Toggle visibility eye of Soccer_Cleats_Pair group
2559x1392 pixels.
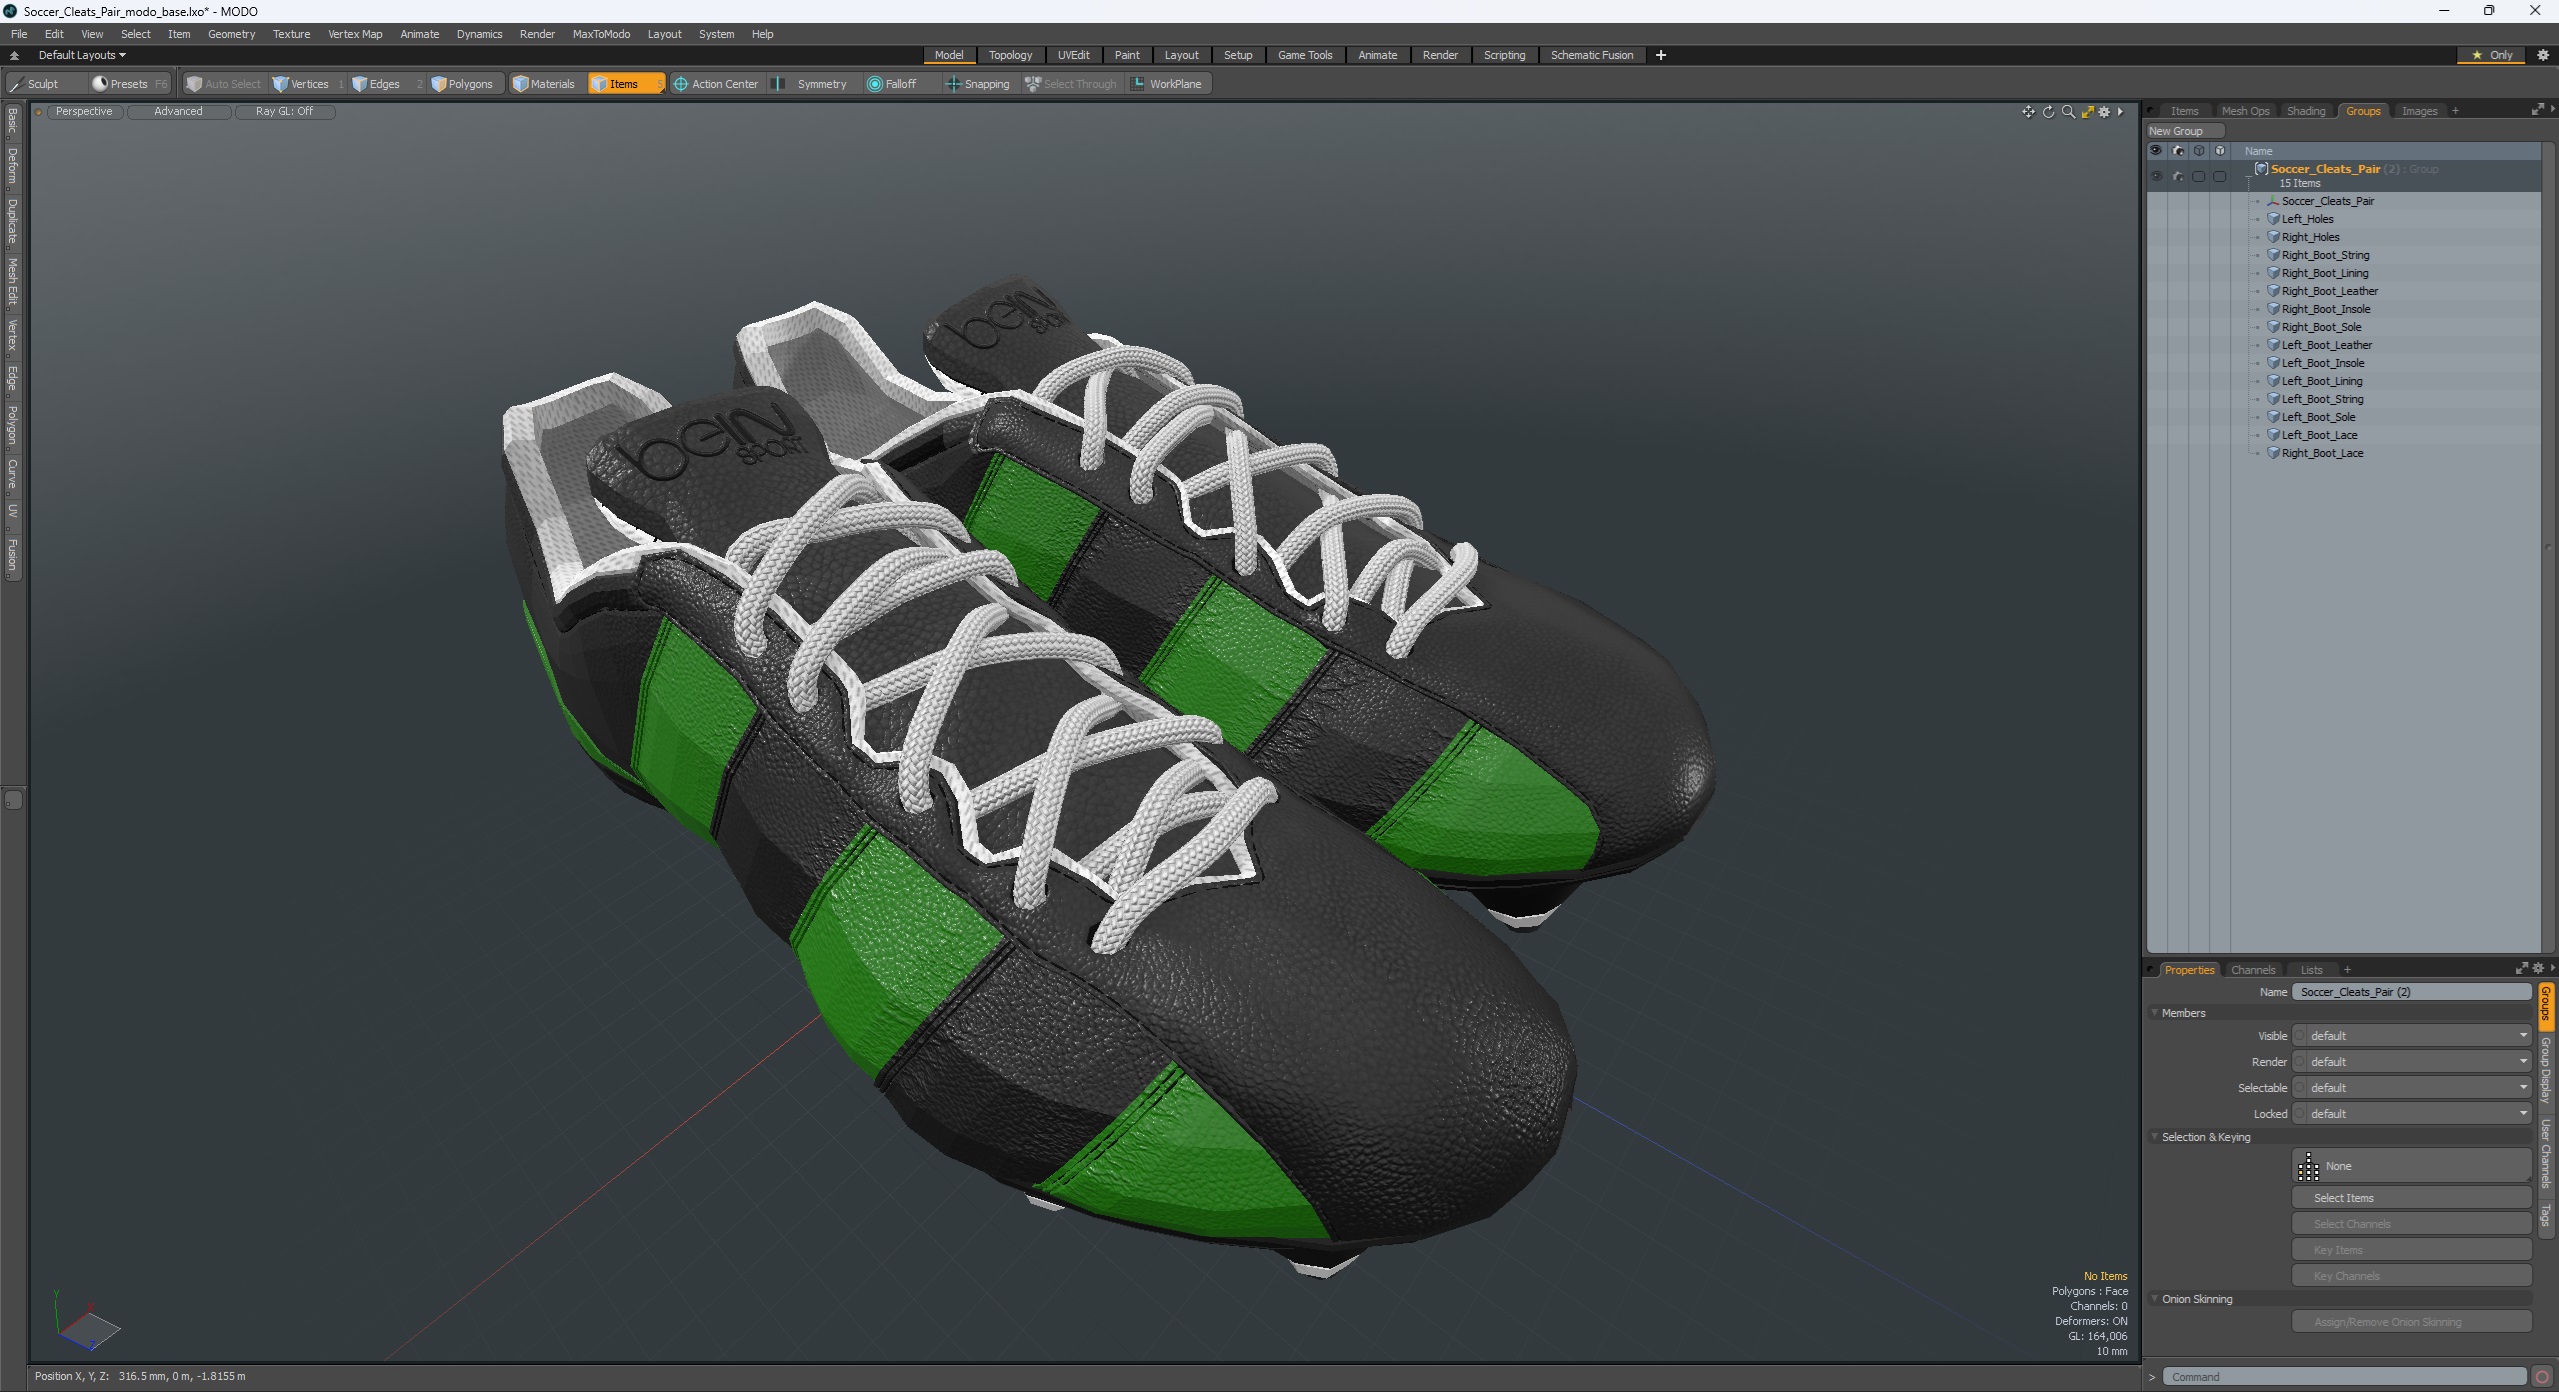(2156, 176)
